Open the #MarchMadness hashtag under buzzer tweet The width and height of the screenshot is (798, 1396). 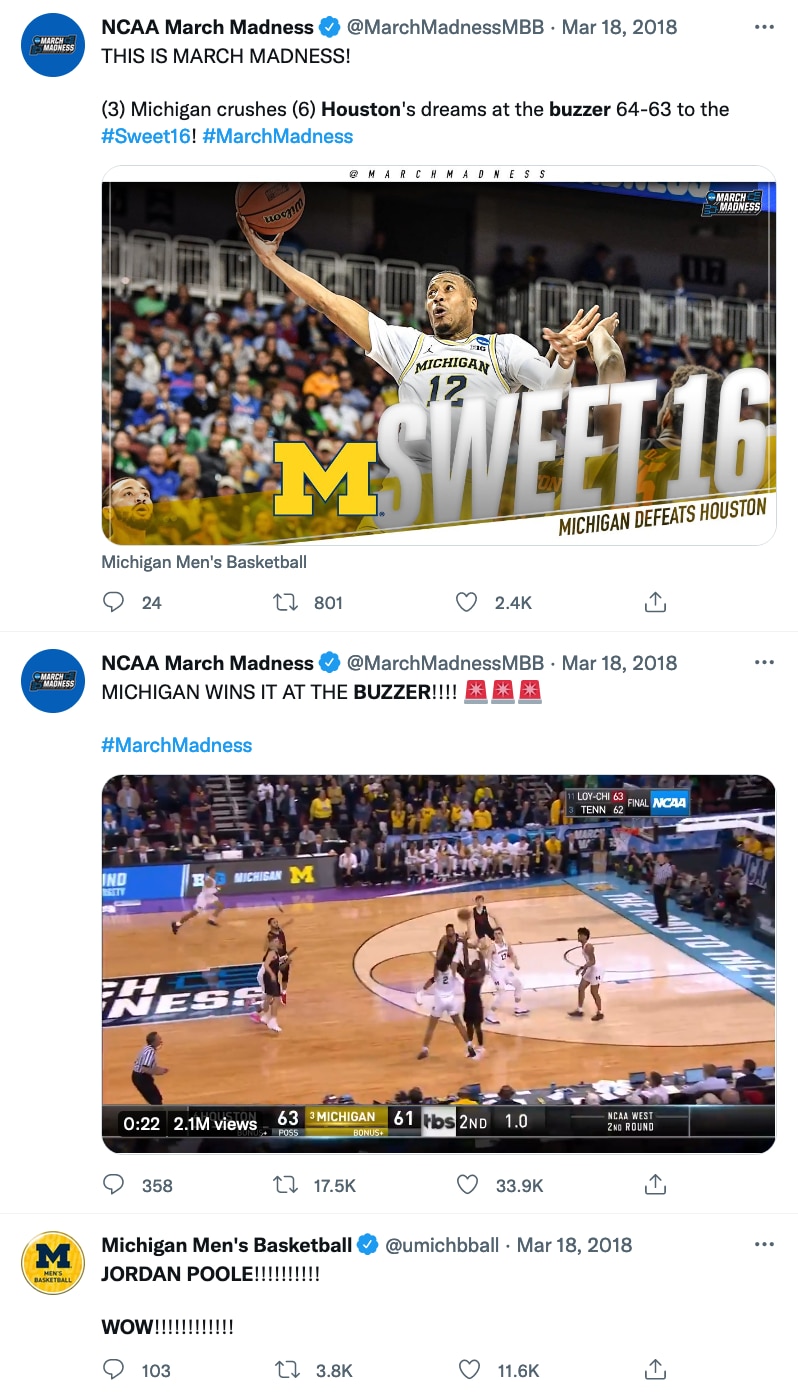pos(177,745)
